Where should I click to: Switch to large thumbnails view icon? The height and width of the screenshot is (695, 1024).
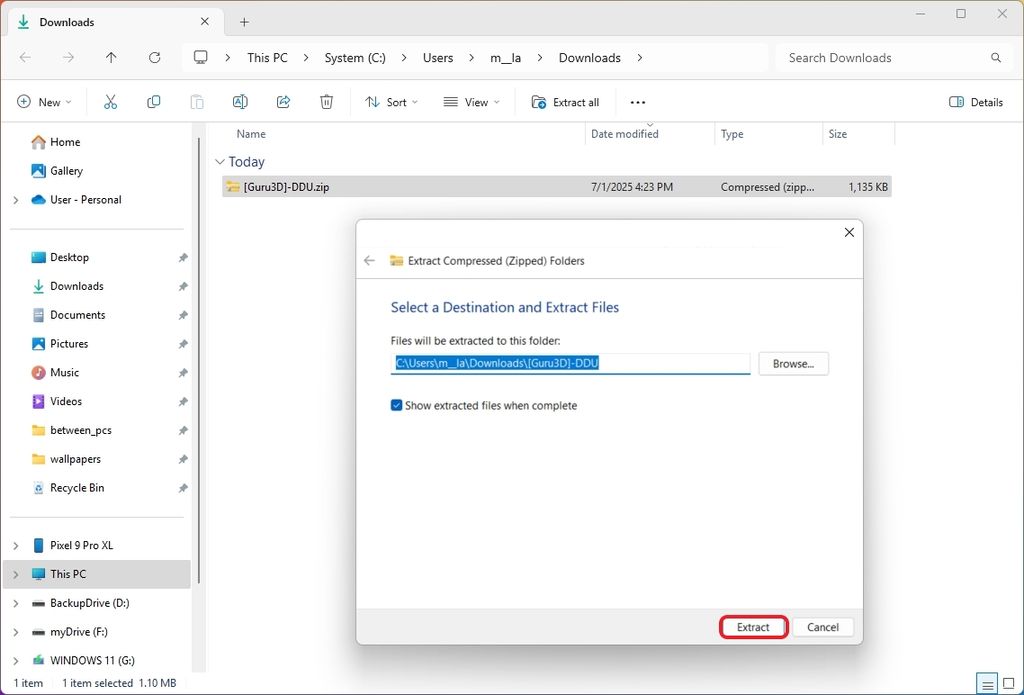pos(1009,684)
